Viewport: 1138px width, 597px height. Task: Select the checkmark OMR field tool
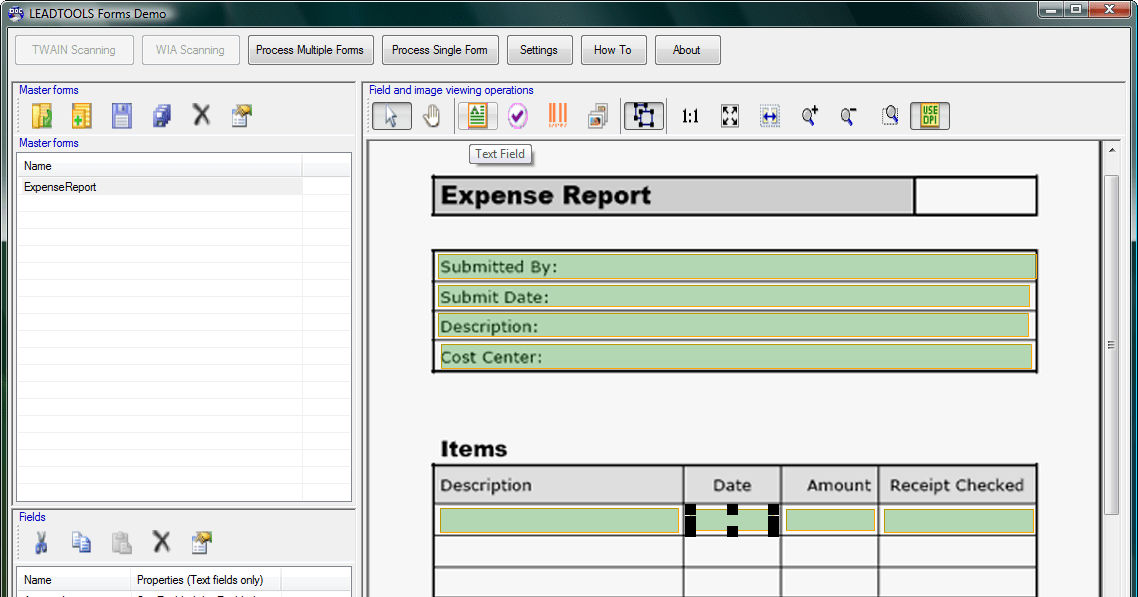pos(517,116)
